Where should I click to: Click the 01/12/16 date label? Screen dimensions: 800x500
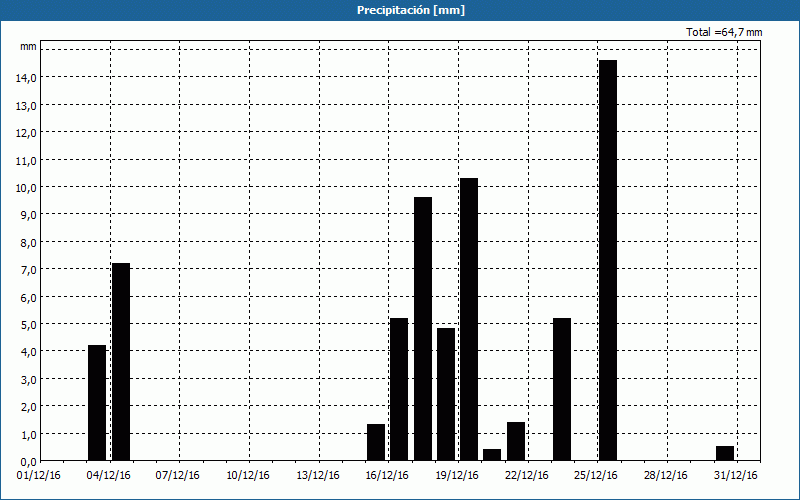point(39,476)
